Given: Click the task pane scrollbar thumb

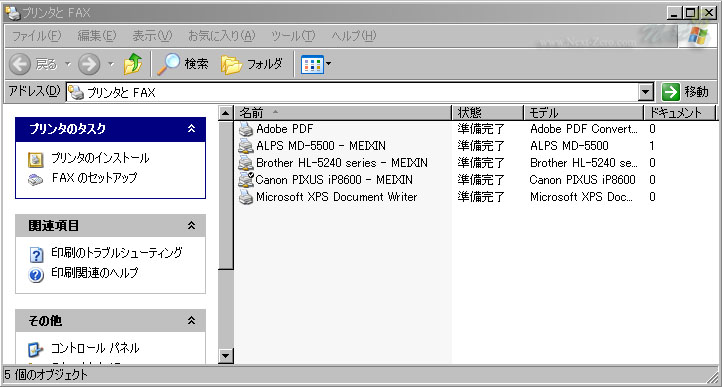Looking at the screenshot, I should pyautogui.click(x=225, y=195).
